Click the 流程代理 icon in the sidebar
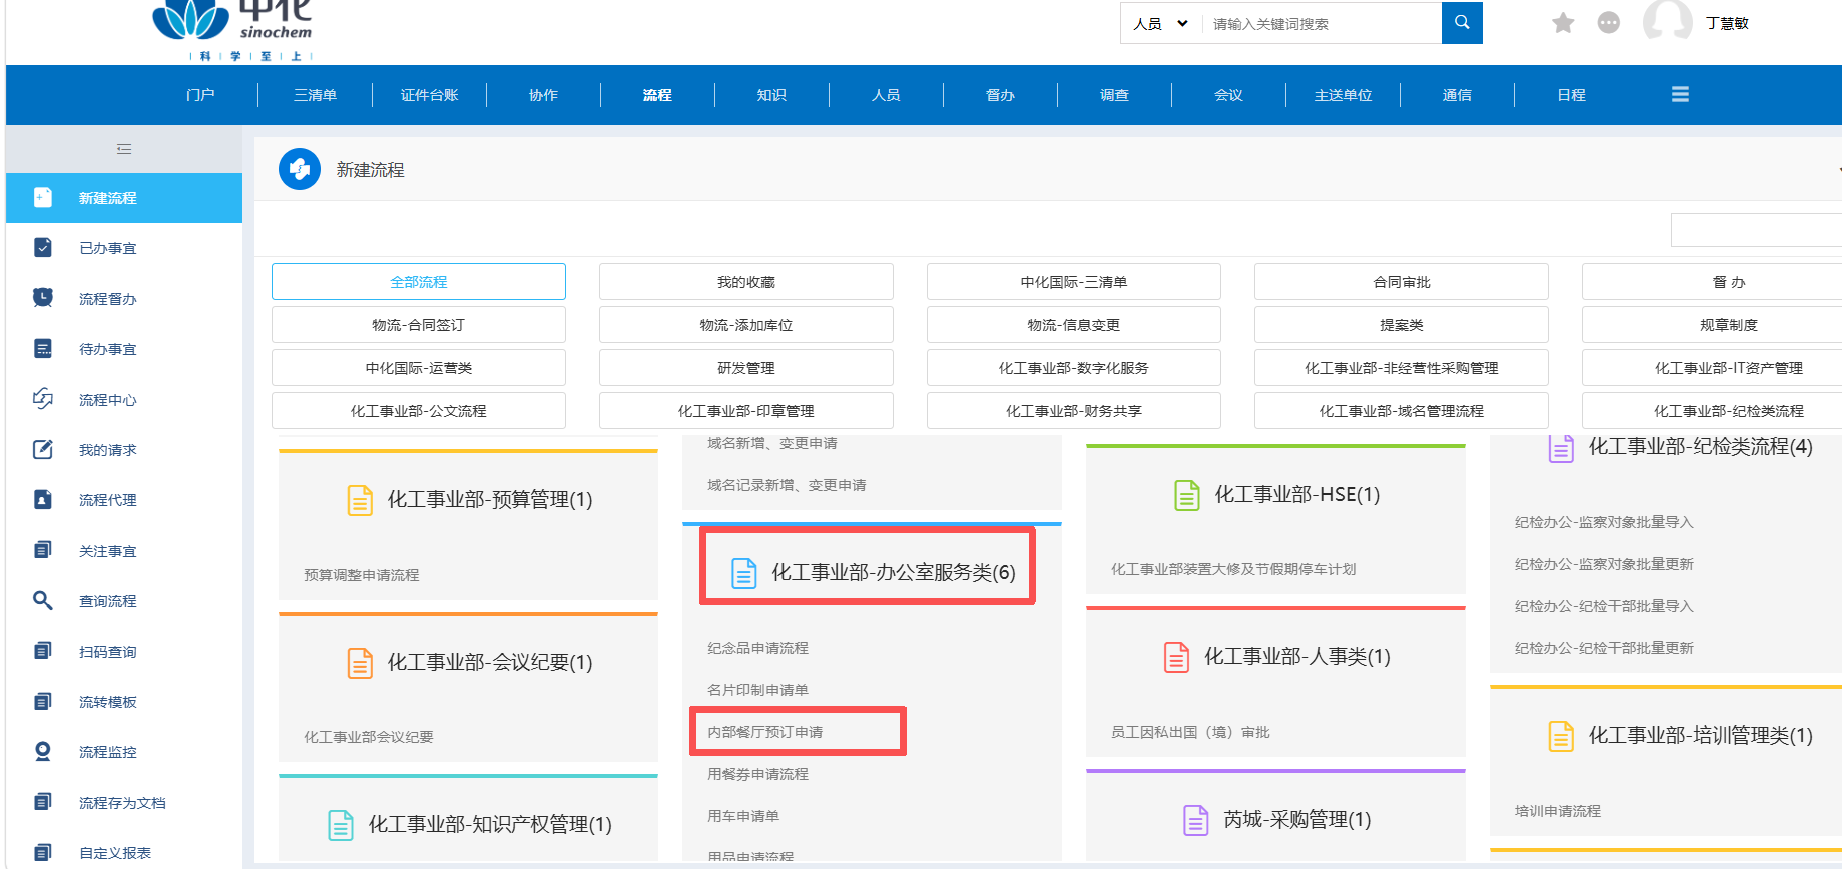 pos(43,499)
